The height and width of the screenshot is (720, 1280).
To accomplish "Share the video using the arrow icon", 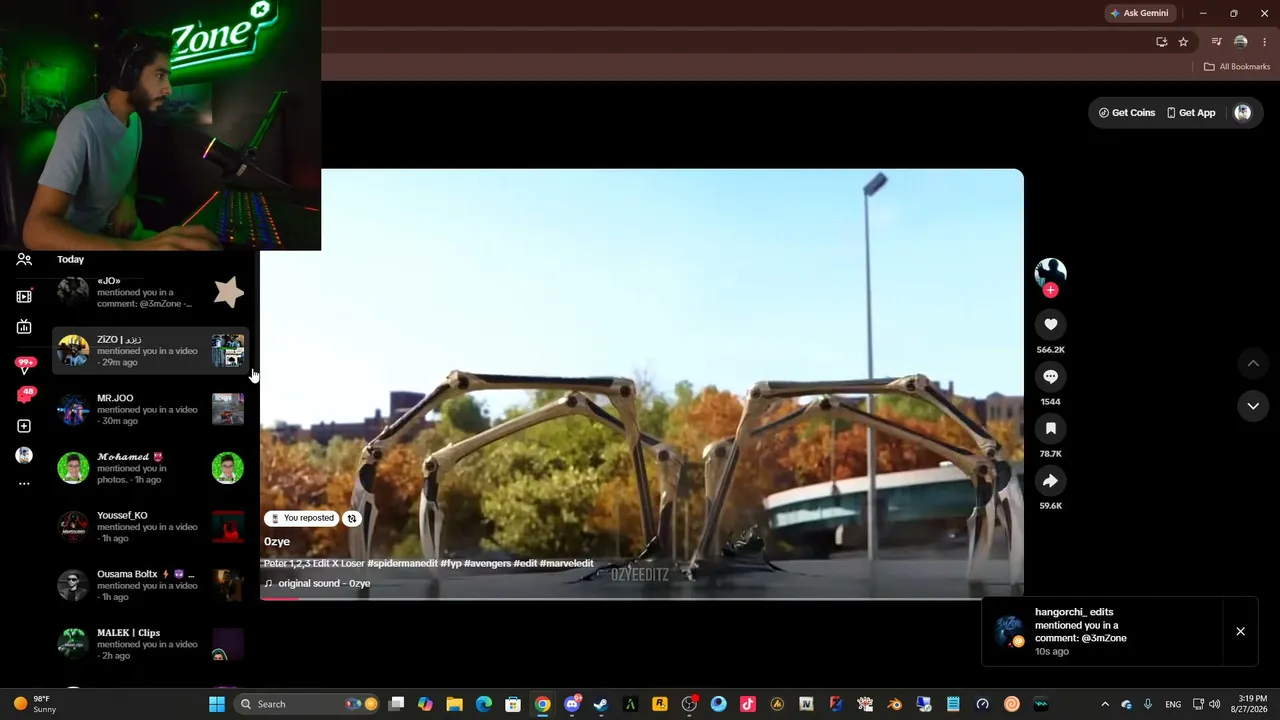I will coord(1050,481).
